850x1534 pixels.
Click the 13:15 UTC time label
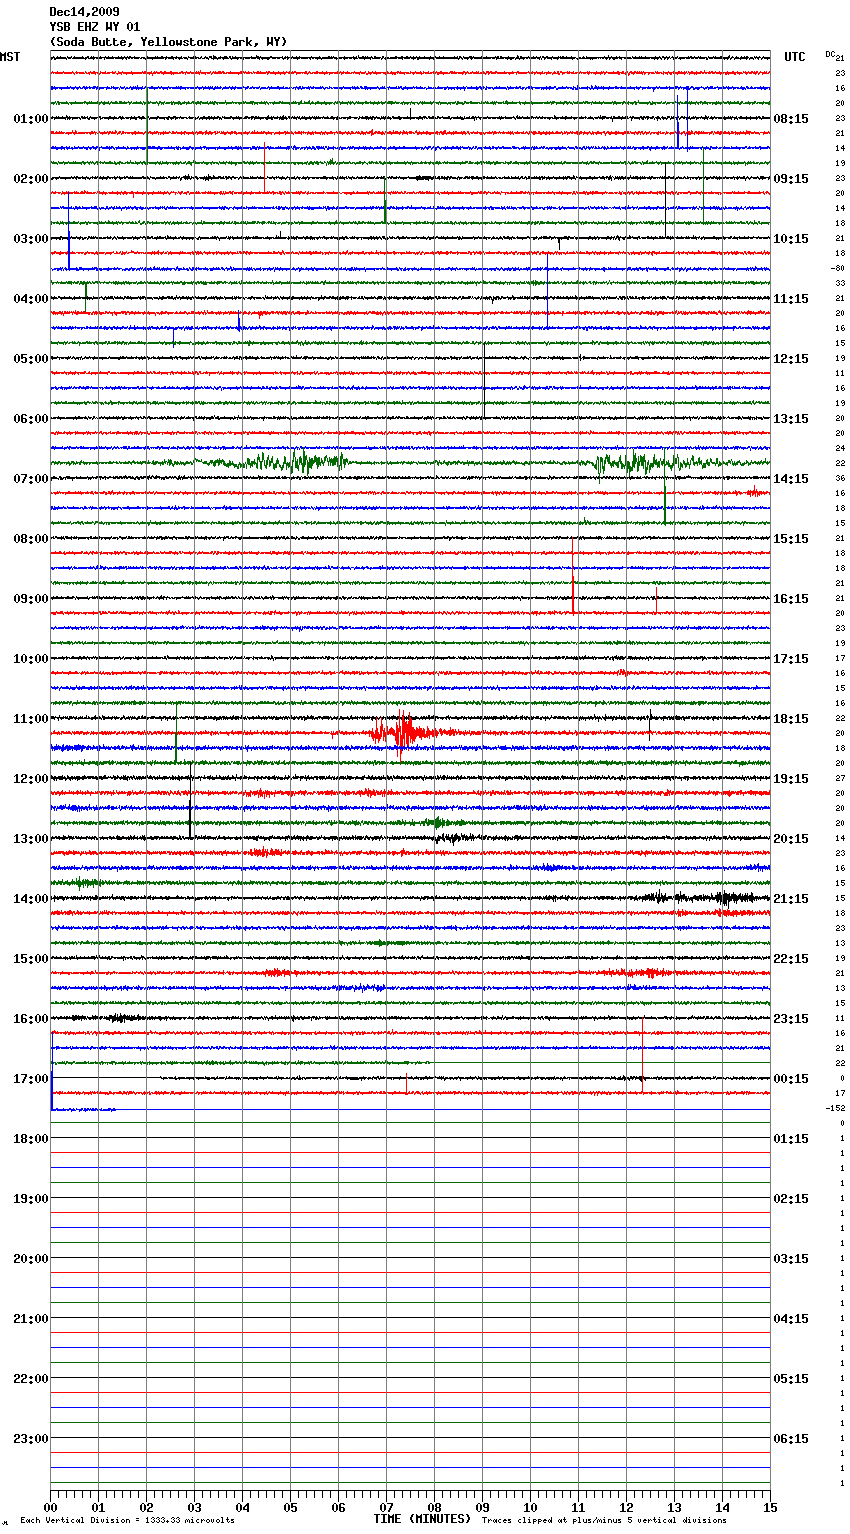coord(791,419)
